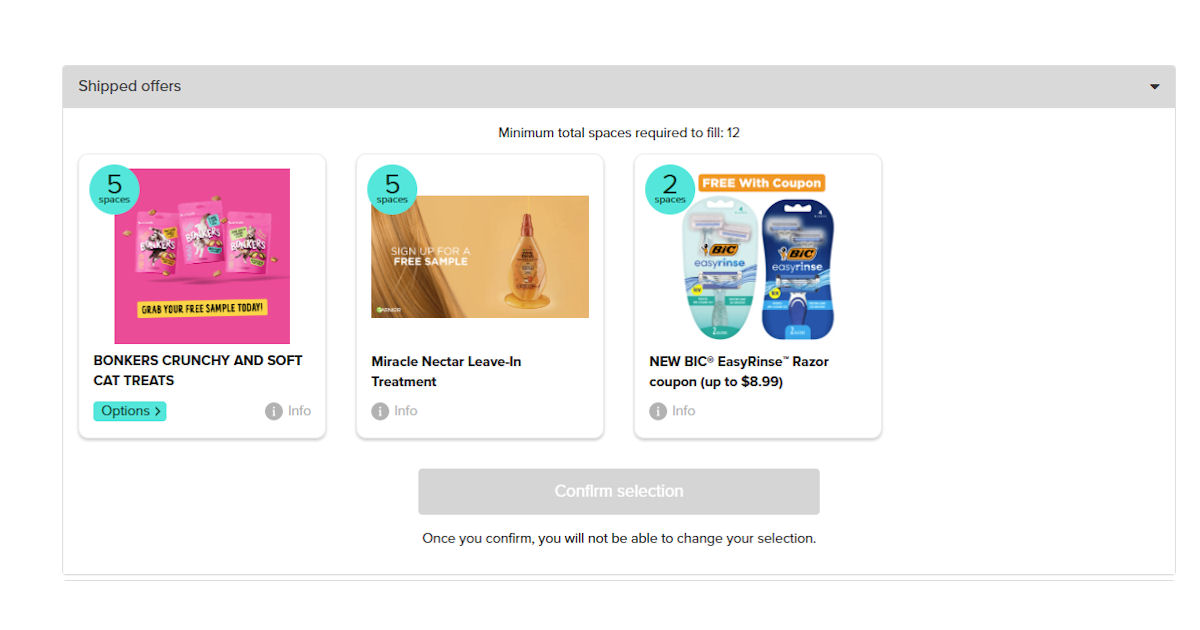The height and width of the screenshot is (630, 1200).
Task: Click the 2 spaces badge on BIC razor card
Action: coord(670,189)
